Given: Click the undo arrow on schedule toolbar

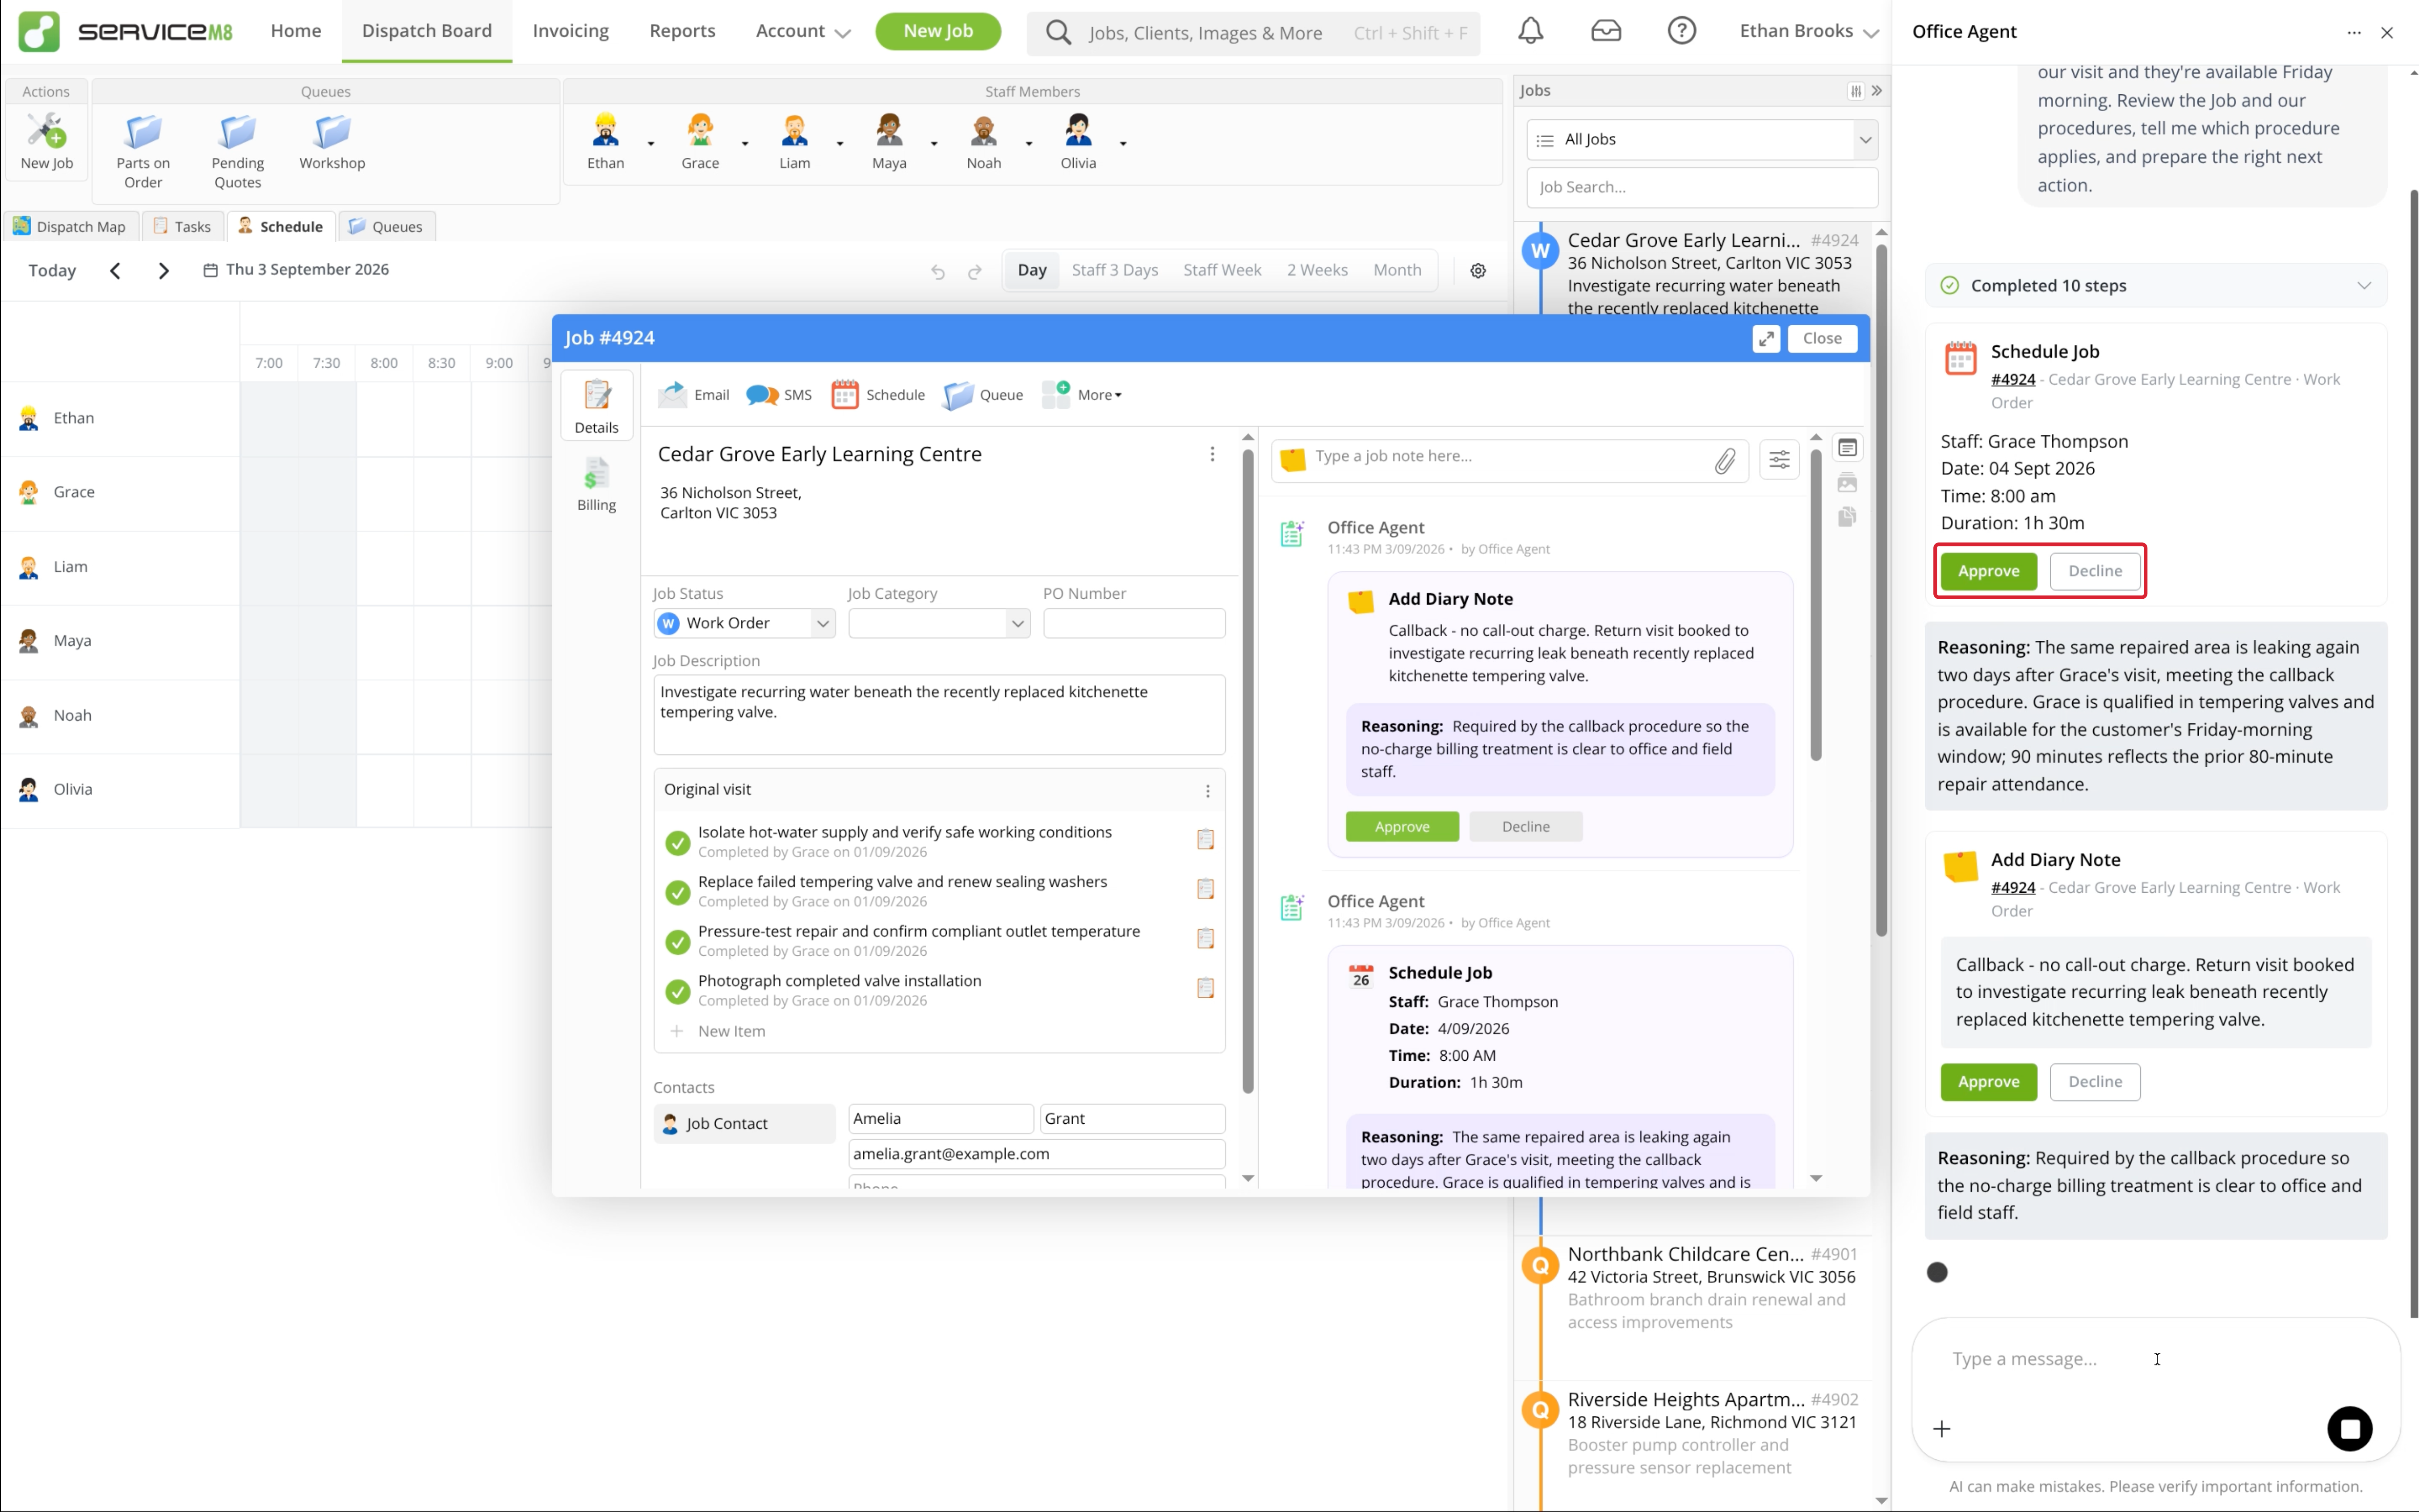Looking at the screenshot, I should click(x=938, y=271).
